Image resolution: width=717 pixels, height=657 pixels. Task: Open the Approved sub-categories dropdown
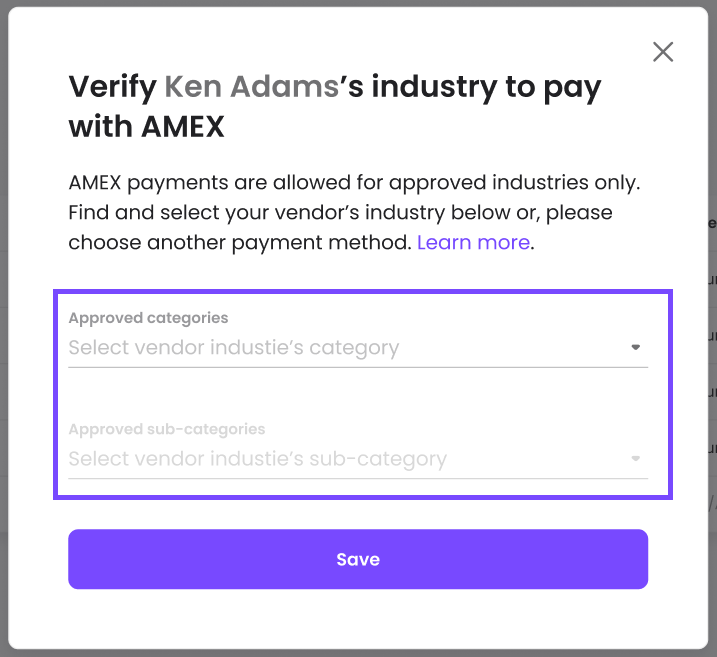tap(358, 459)
